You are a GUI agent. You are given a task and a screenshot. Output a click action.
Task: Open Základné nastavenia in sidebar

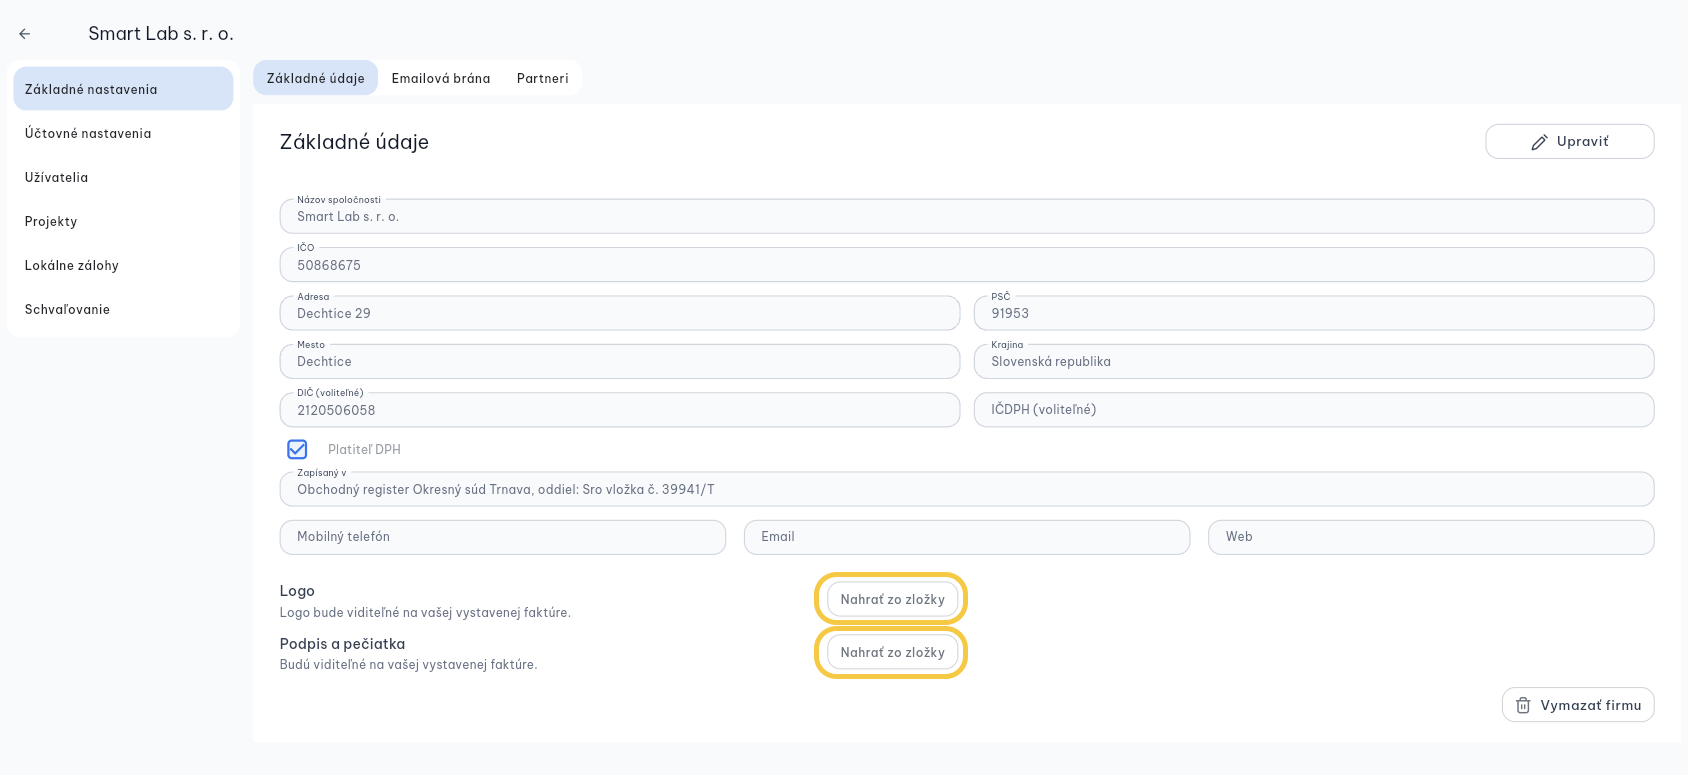123,89
